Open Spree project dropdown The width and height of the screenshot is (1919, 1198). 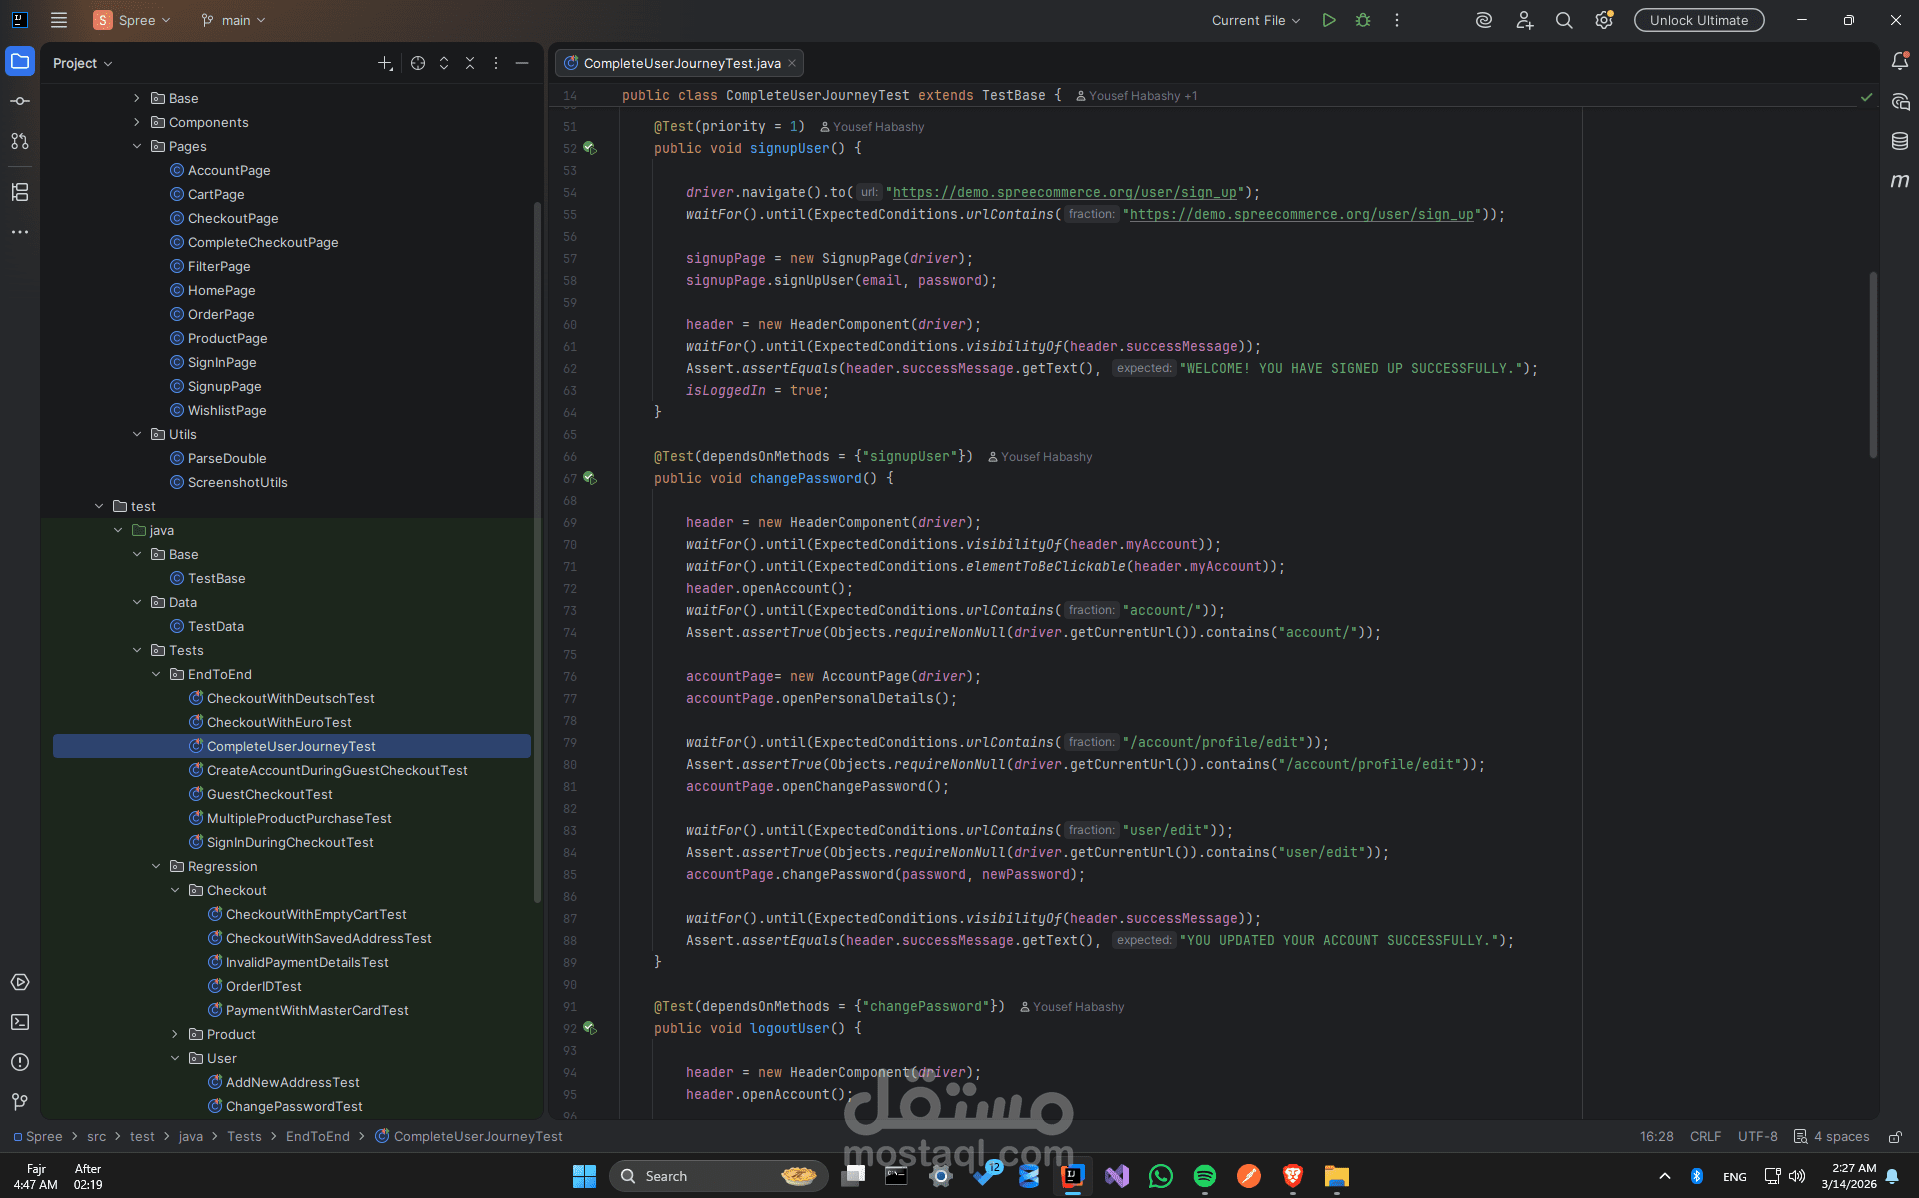pyautogui.click(x=133, y=20)
